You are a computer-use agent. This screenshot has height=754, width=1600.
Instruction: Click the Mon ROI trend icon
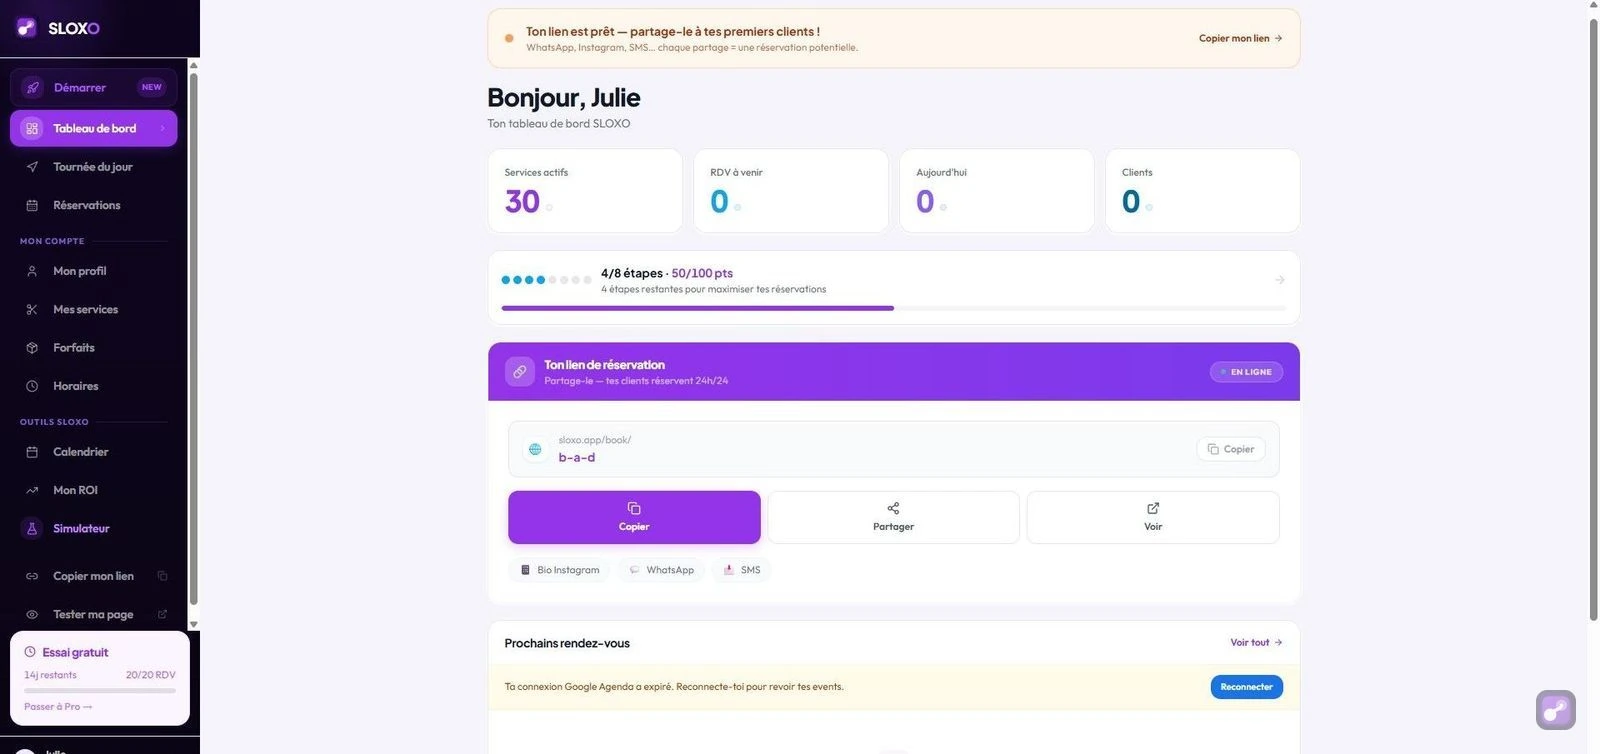pyautogui.click(x=32, y=490)
